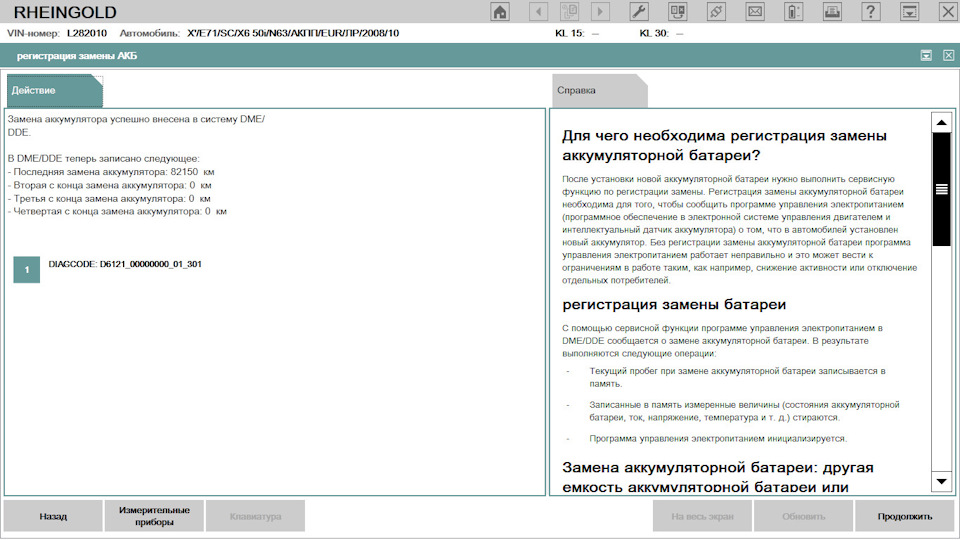Click 'Вторая с конца замена аккумулятора' line
Image resolution: width=960 pixels, height=540 pixels.
pyautogui.click(x=110, y=186)
